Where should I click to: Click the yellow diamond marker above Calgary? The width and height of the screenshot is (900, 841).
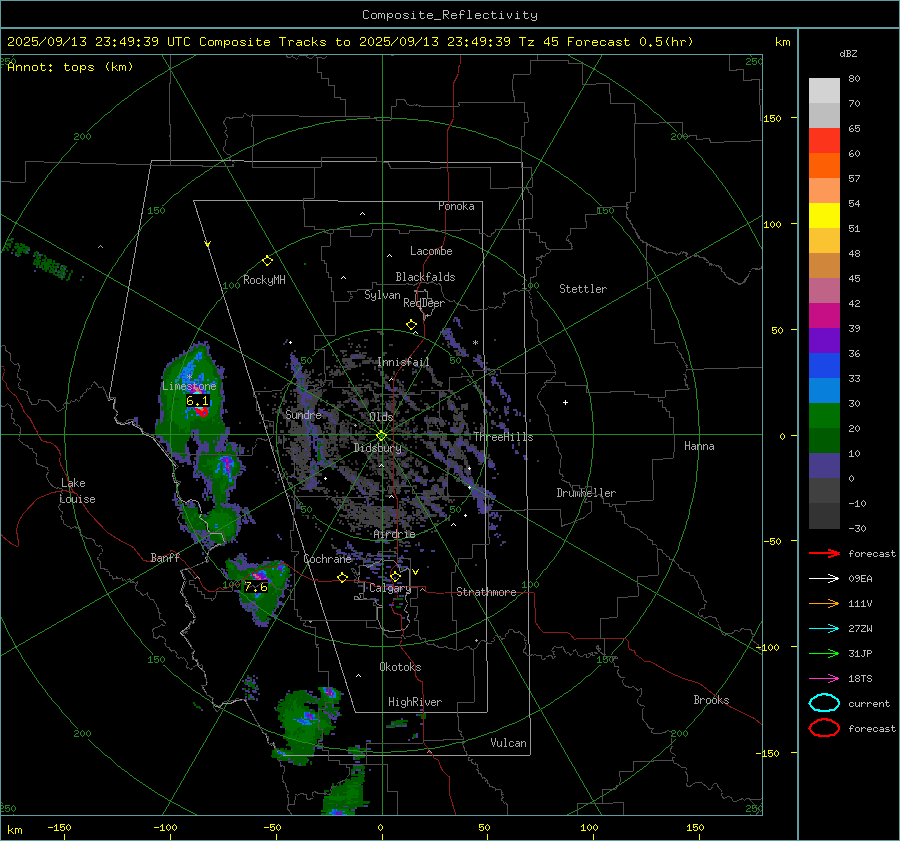(395, 576)
